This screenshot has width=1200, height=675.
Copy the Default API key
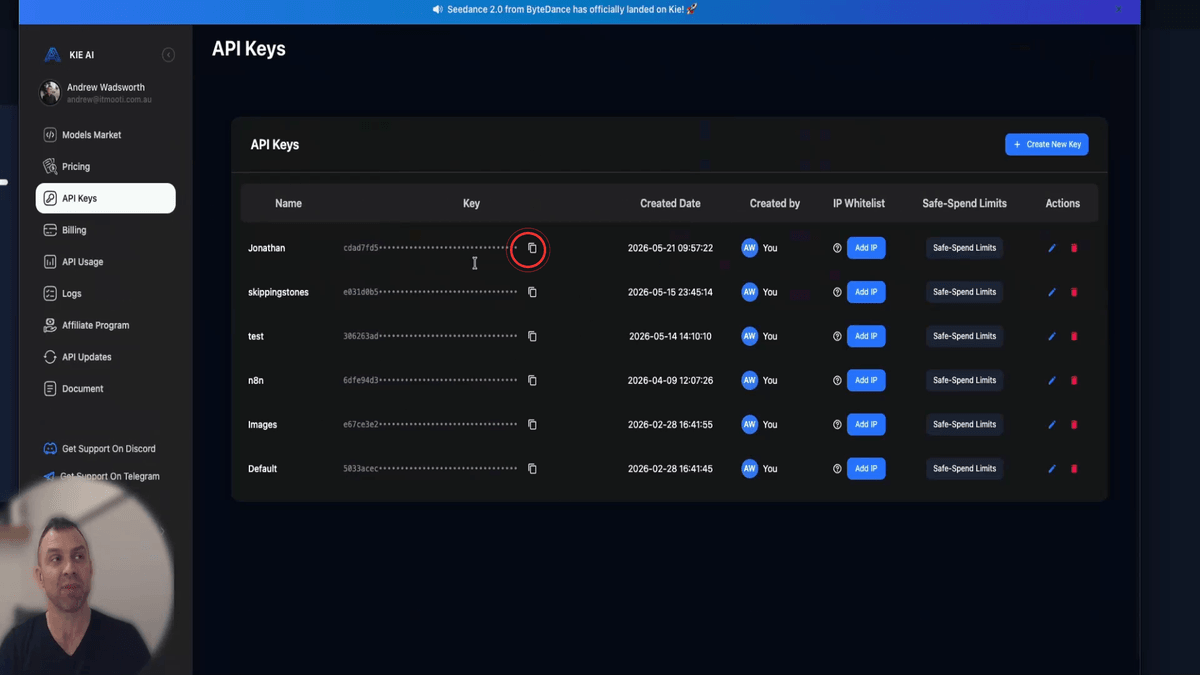[532, 468]
